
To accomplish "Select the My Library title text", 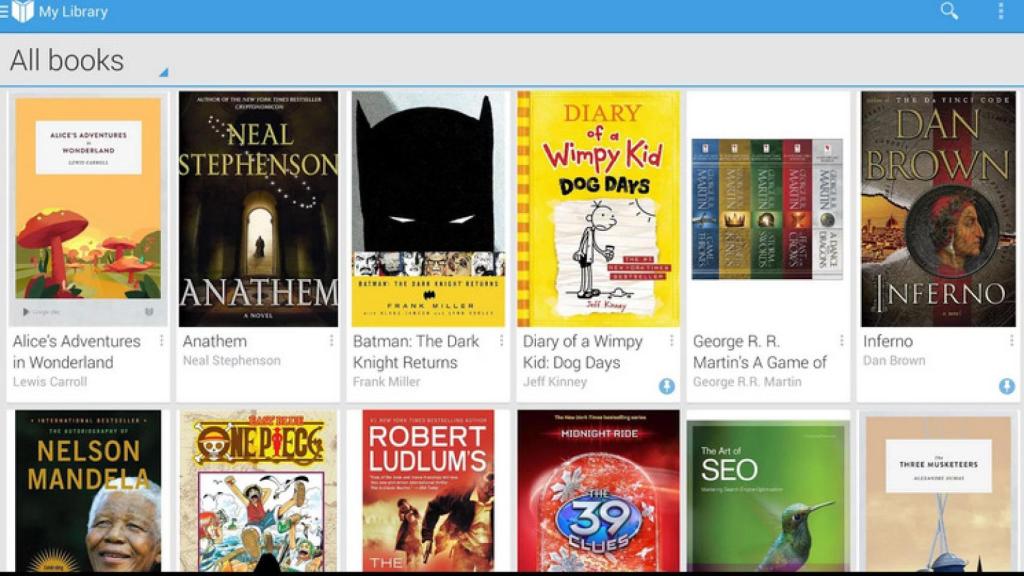I will pyautogui.click(x=73, y=12).
